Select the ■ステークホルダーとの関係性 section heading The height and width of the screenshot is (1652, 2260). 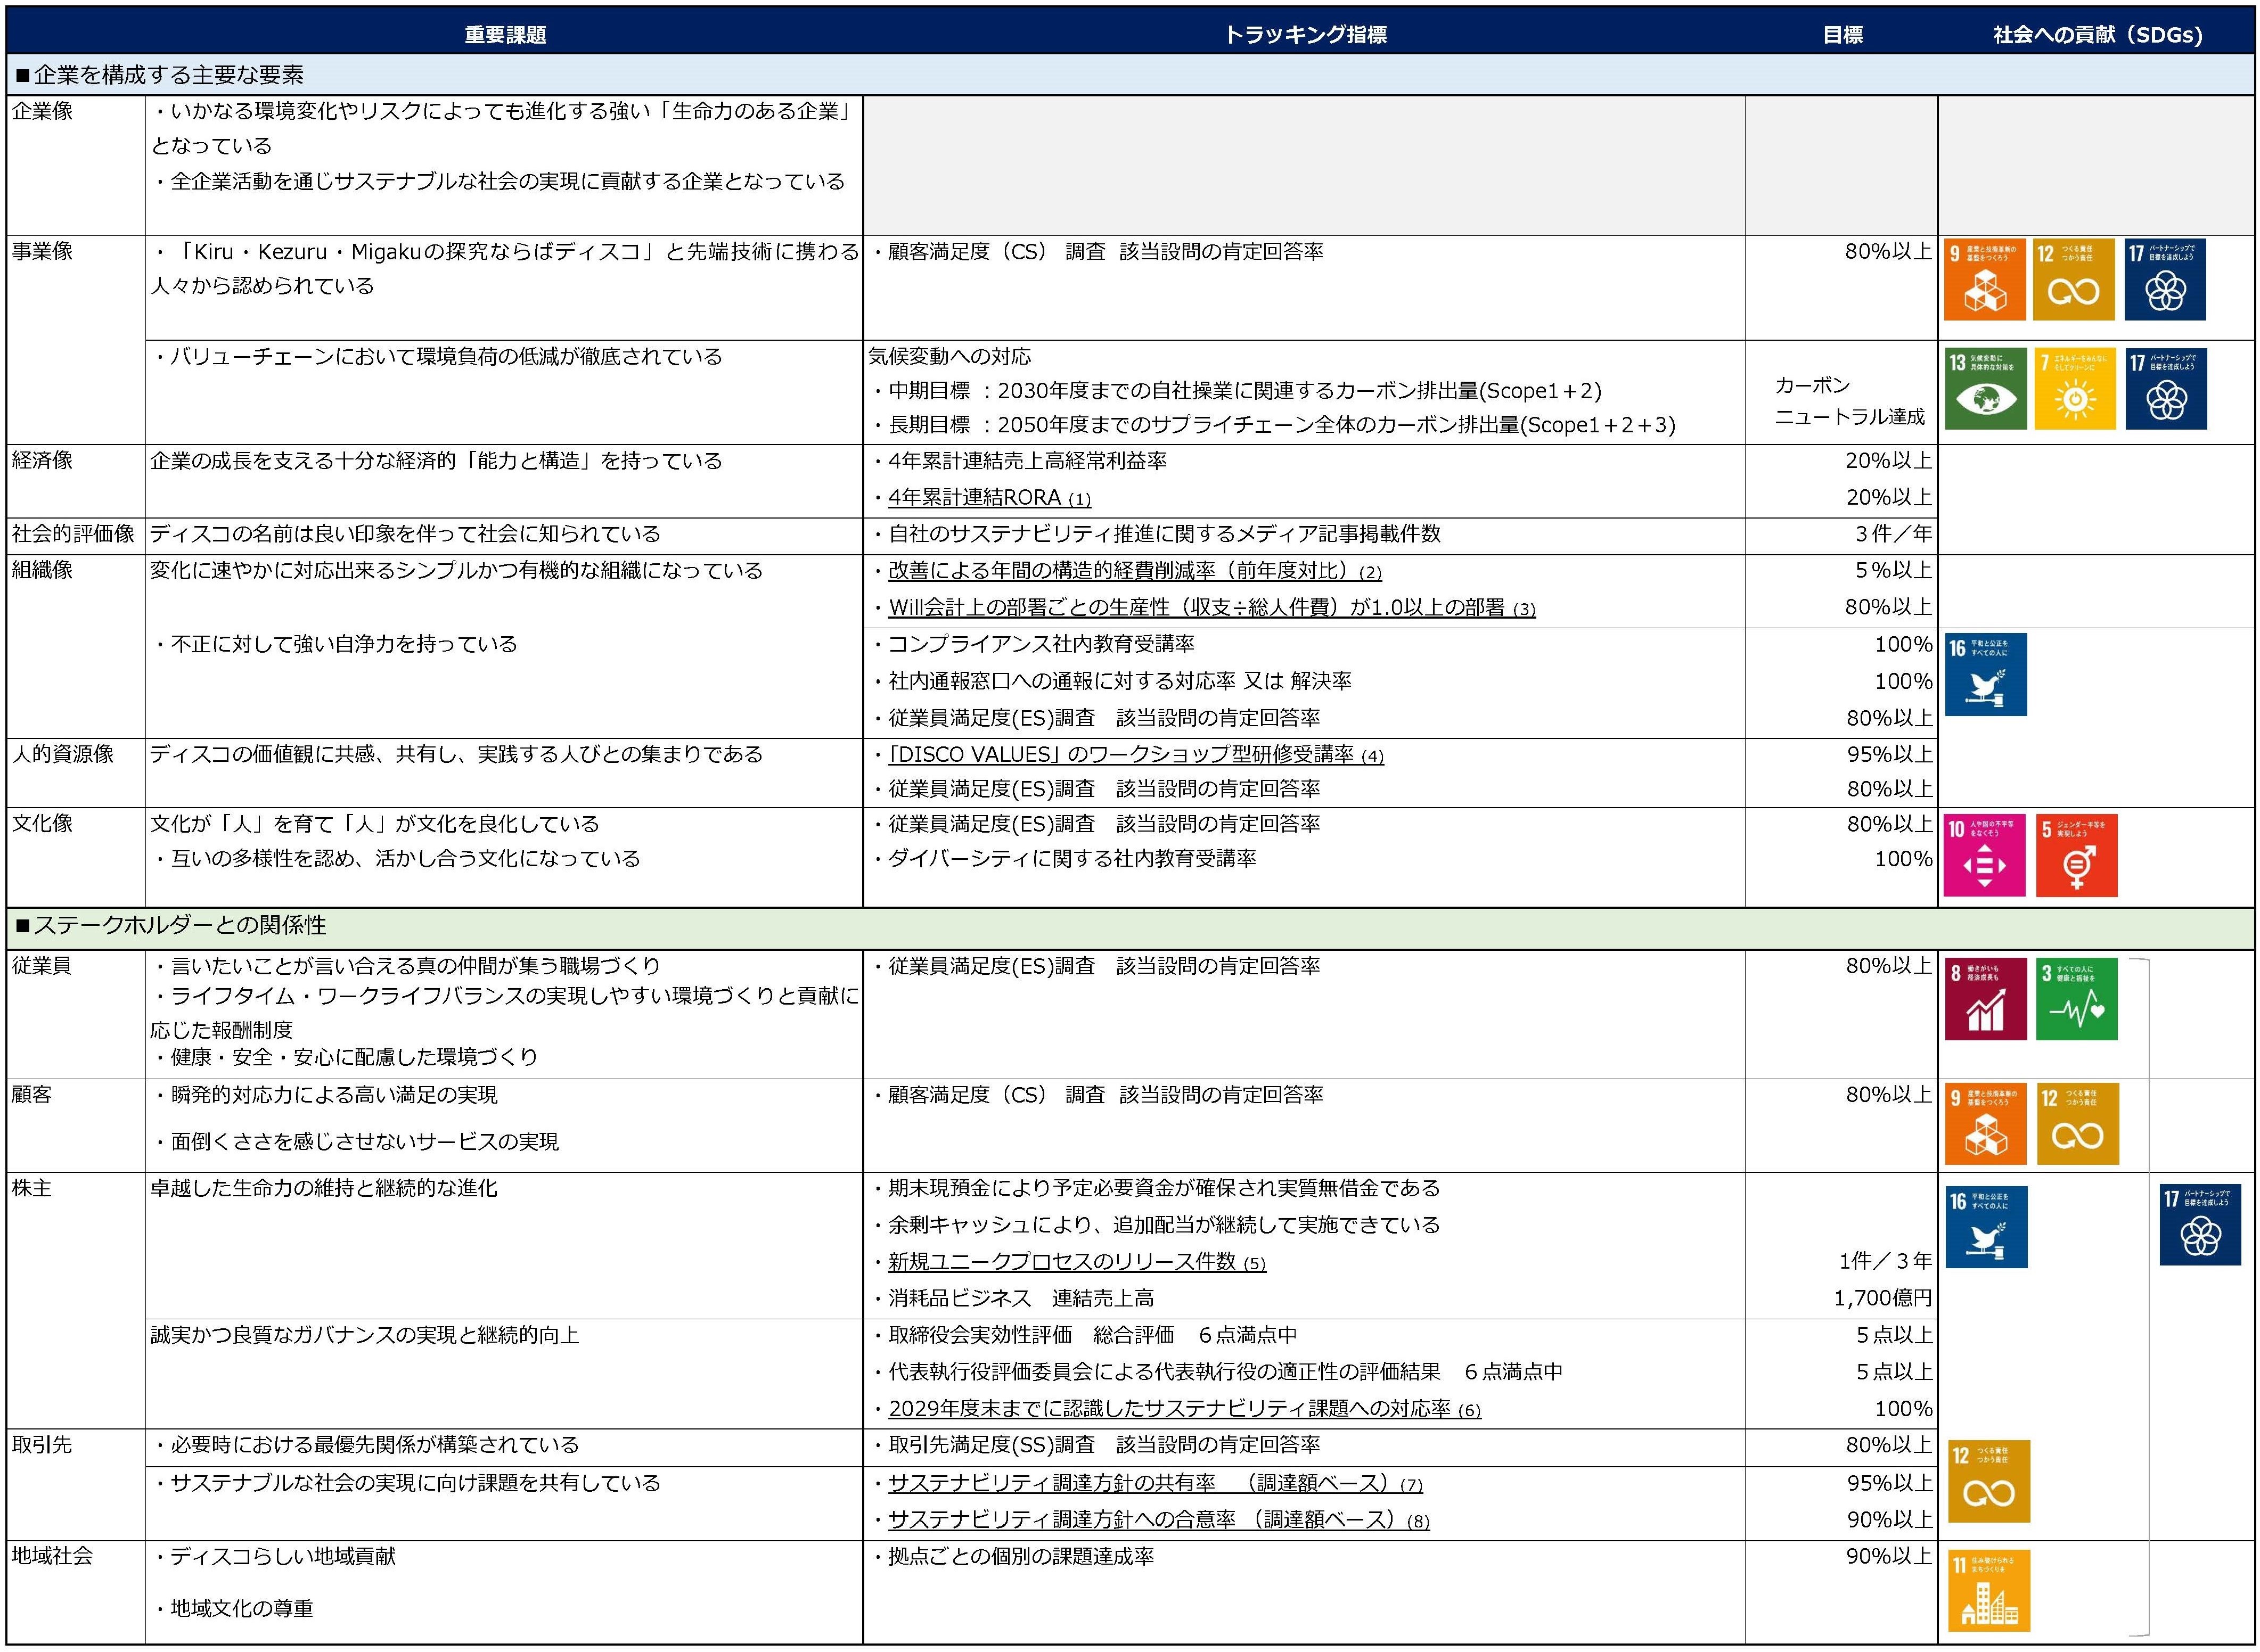point(171,926)
